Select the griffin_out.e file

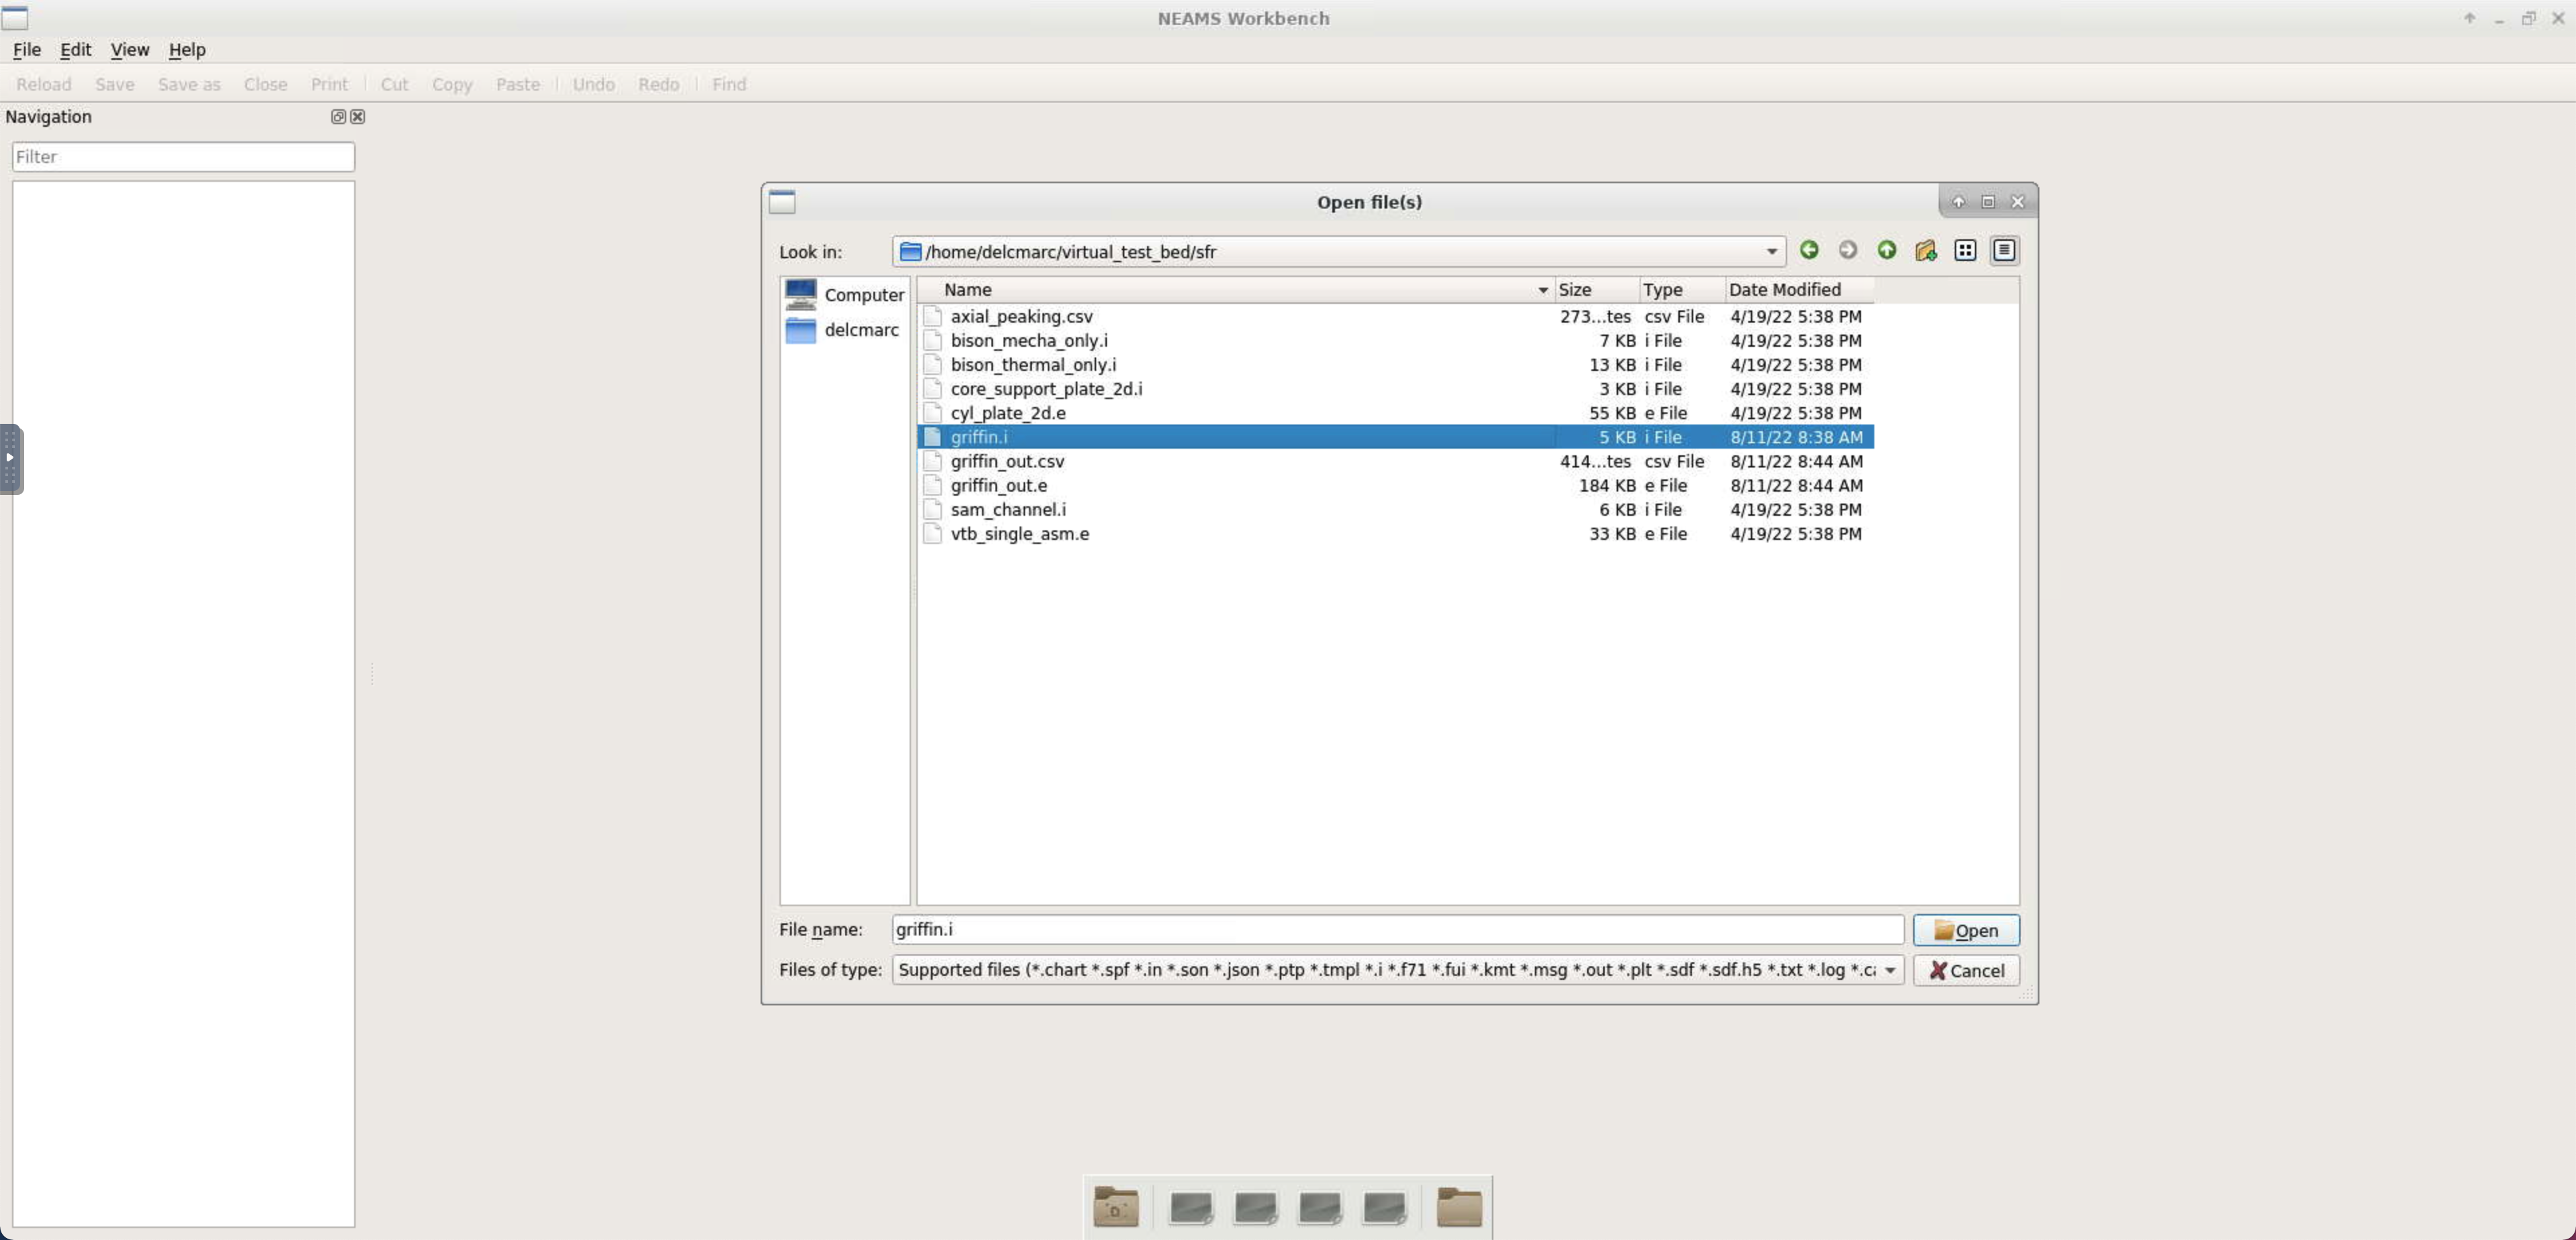point(1395,485)
